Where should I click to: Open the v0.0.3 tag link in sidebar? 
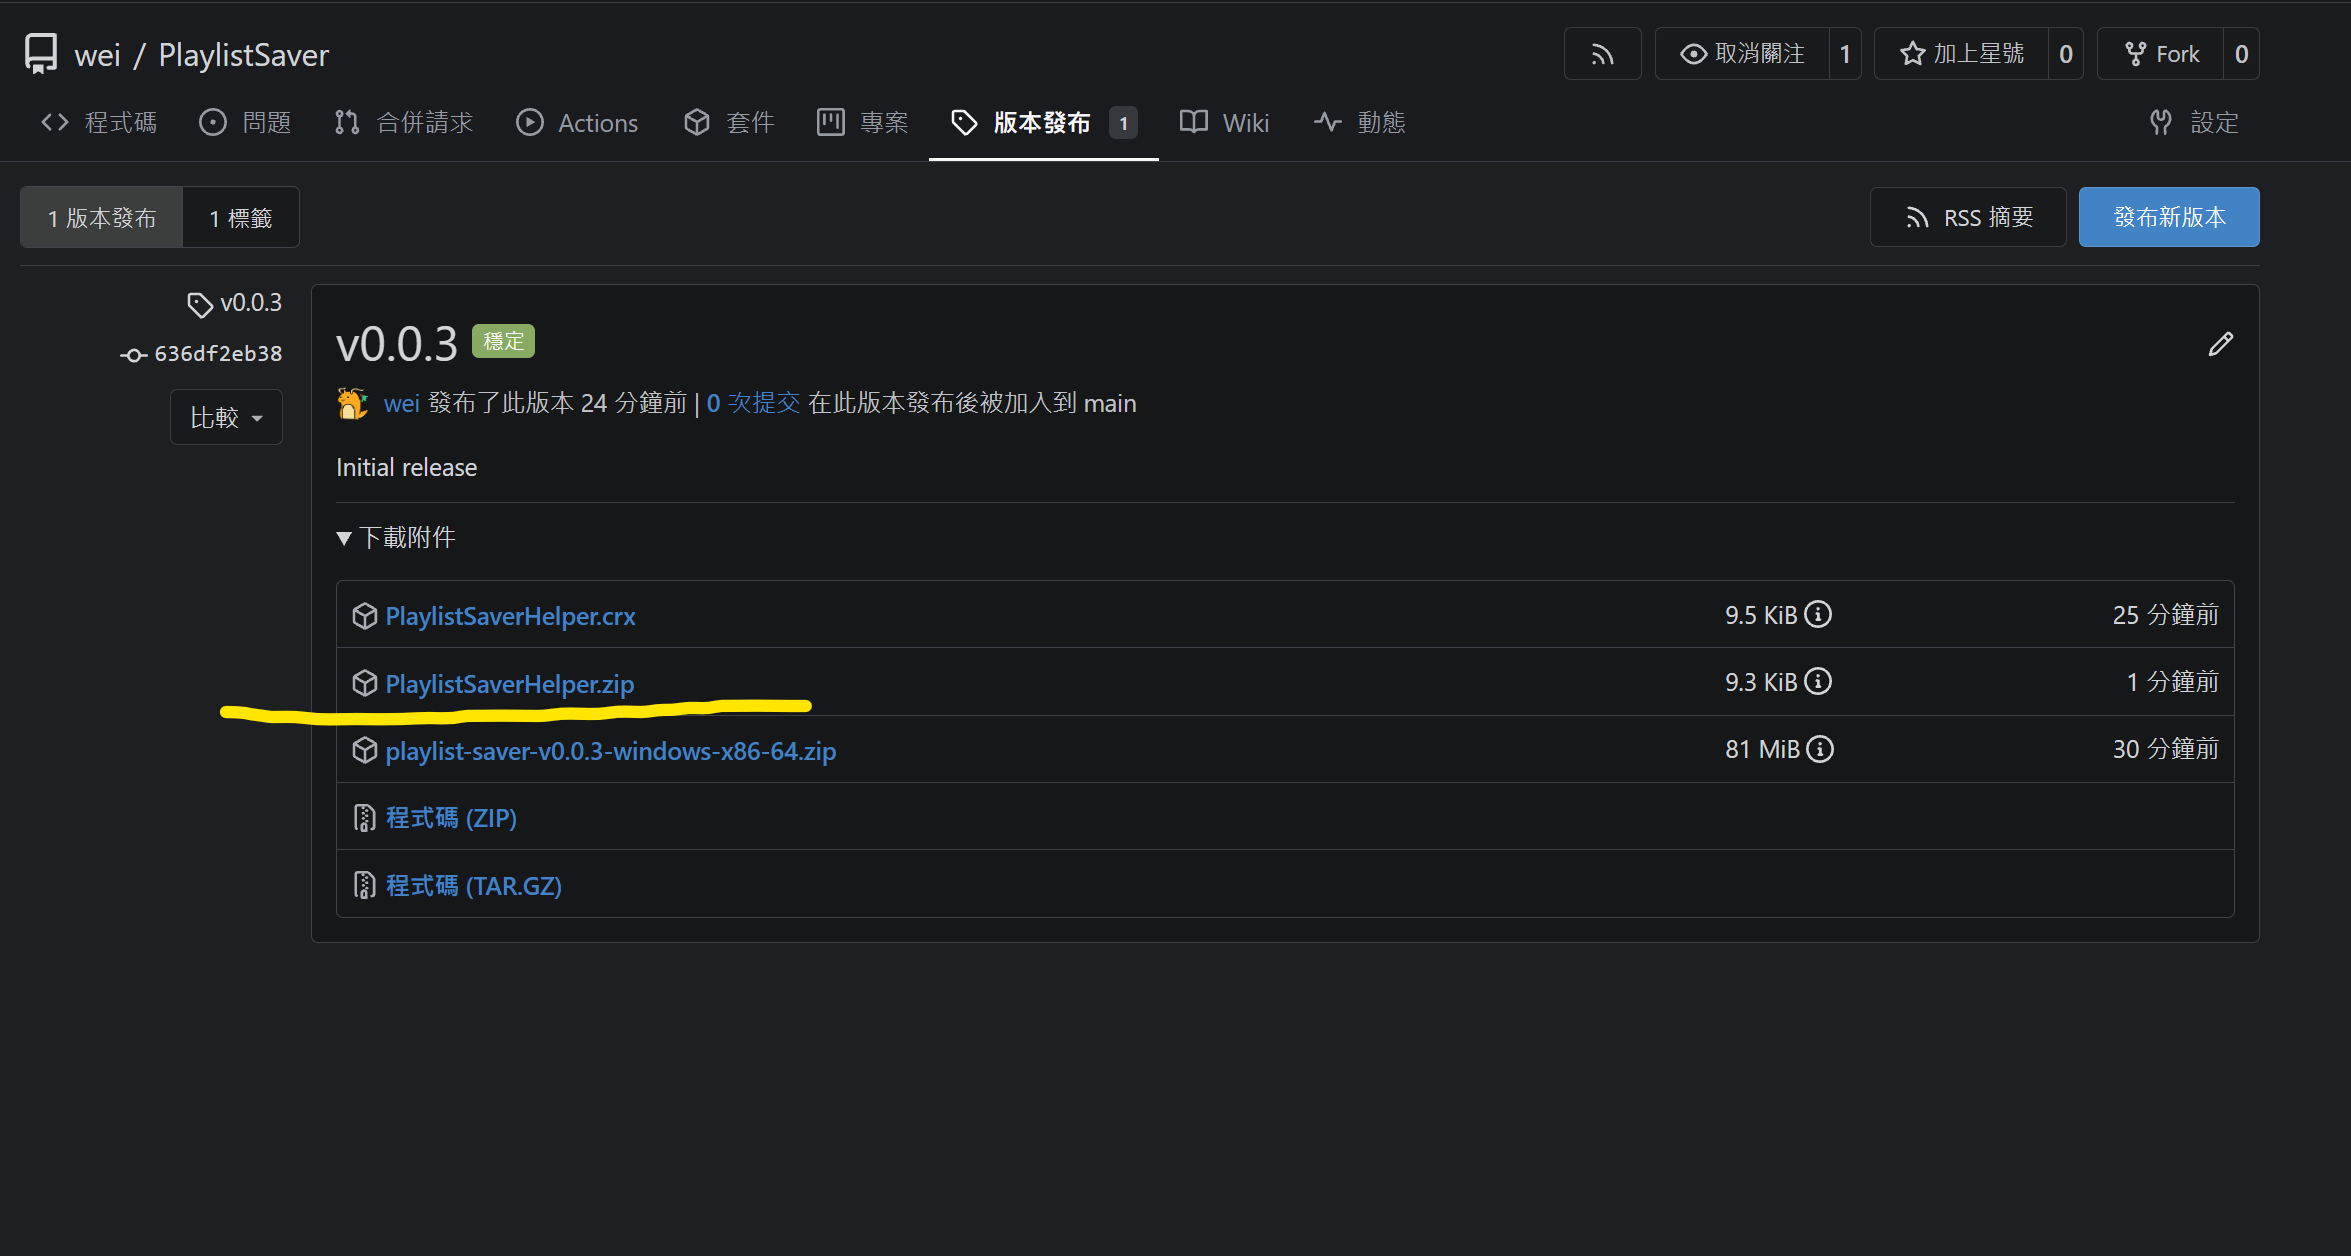coord(251,303)
